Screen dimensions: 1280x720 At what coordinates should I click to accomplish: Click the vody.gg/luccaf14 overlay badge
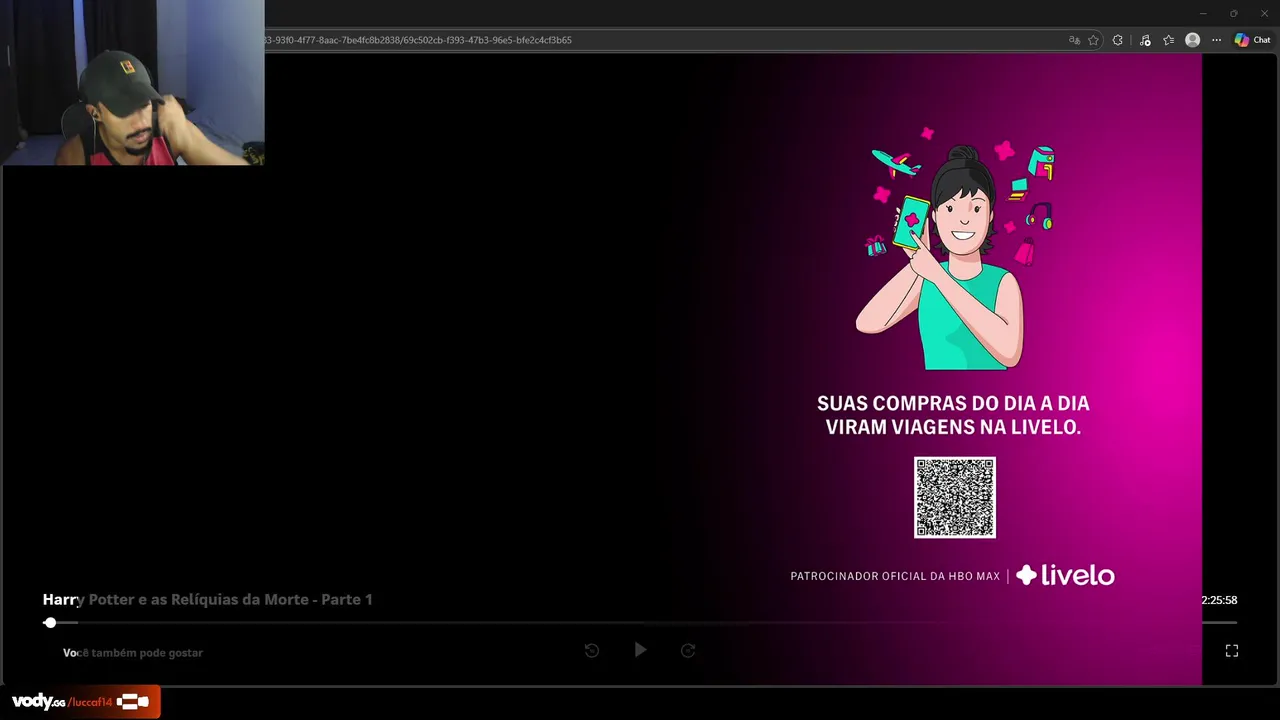tap(80, 702)
